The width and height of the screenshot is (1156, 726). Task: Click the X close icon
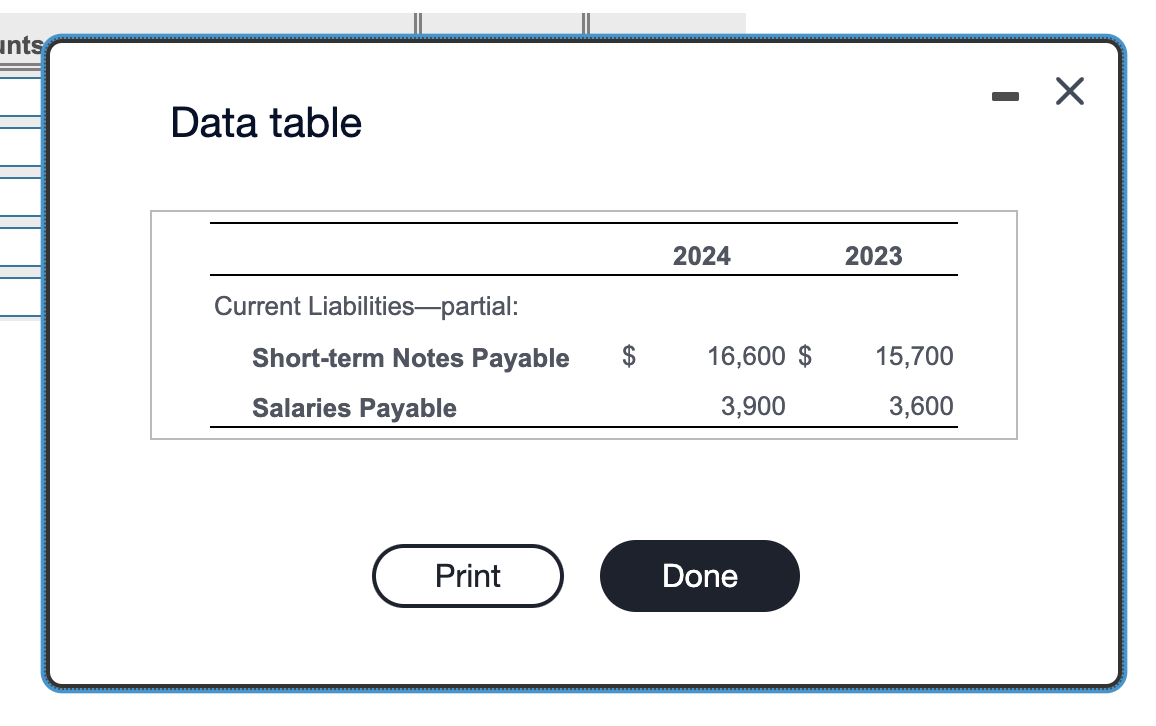(1069, 91)
